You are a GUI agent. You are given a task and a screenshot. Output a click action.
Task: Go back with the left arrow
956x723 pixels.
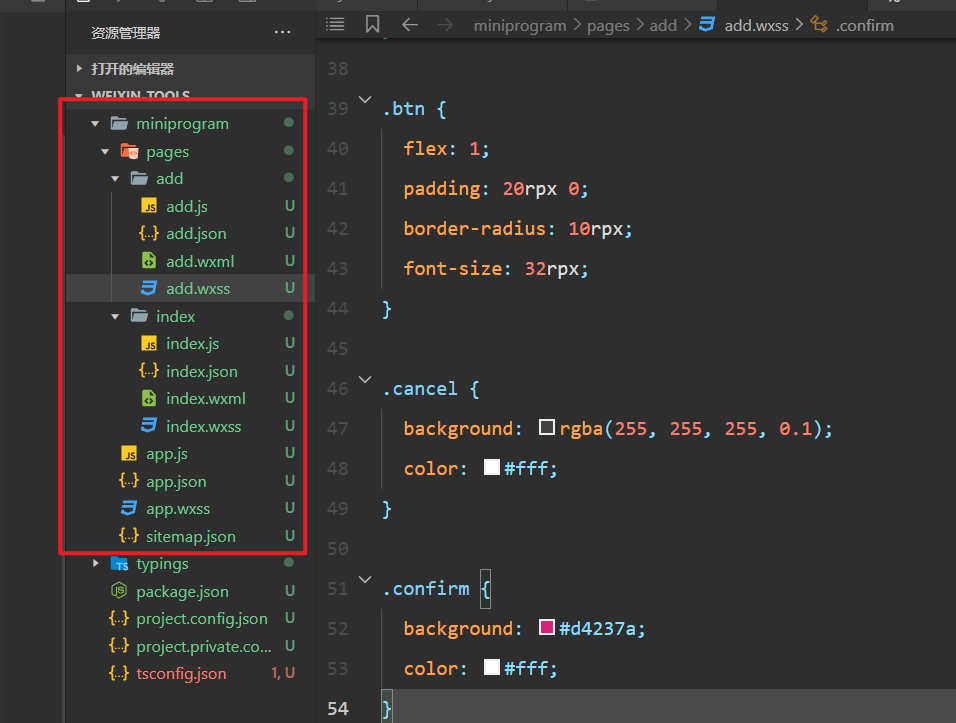tap(410, 25)
